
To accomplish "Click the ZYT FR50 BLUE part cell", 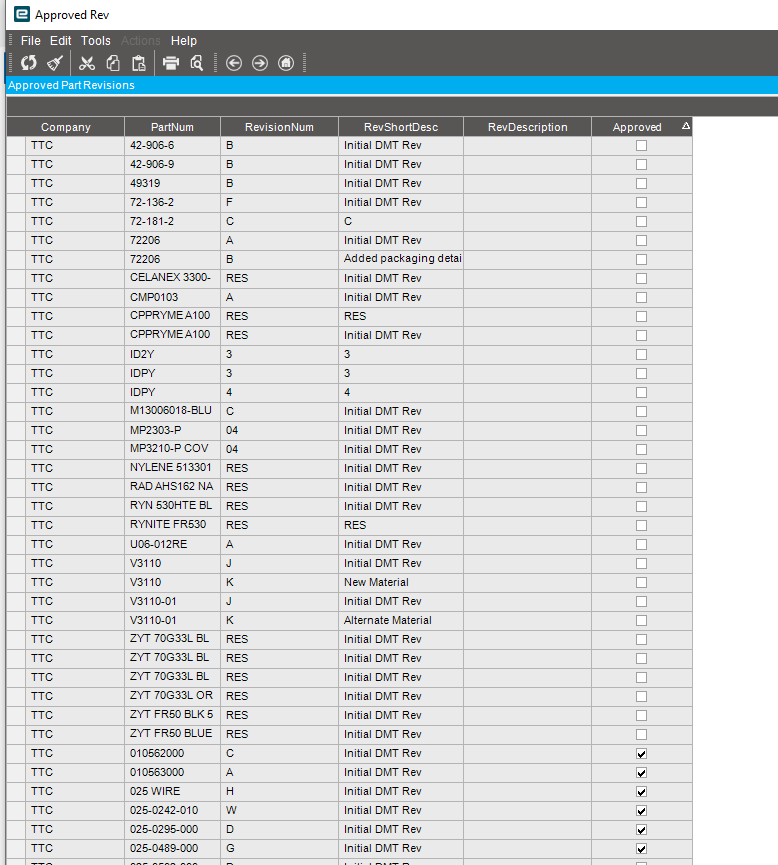I will click(172, 734).
